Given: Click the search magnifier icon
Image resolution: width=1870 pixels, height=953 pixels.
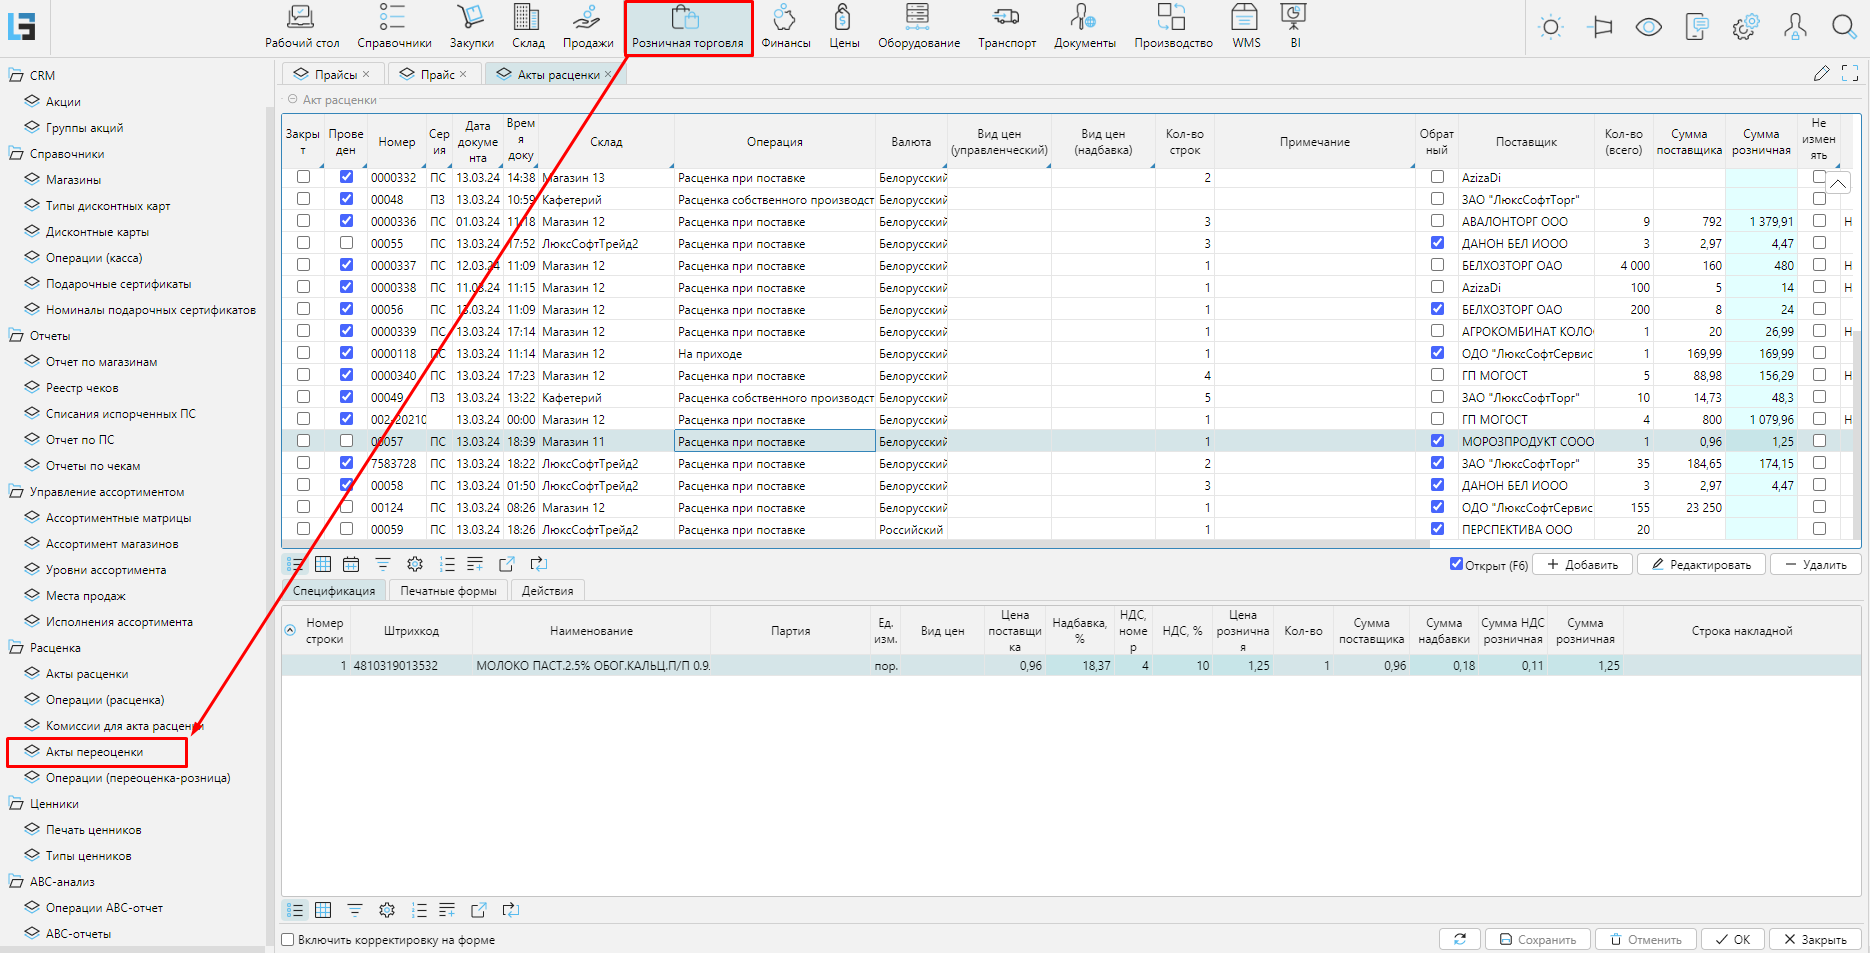Looking at the screenshot, I should [x=1843, y=27].
